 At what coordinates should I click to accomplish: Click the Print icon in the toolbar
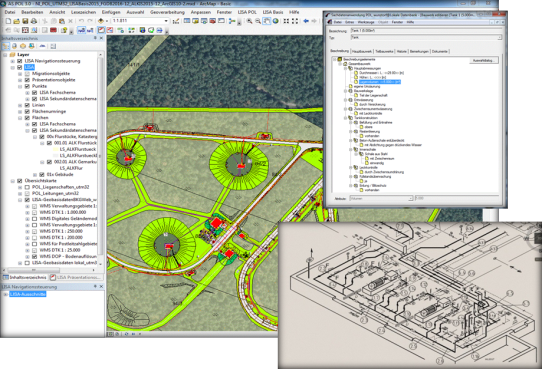pos(34,21)
